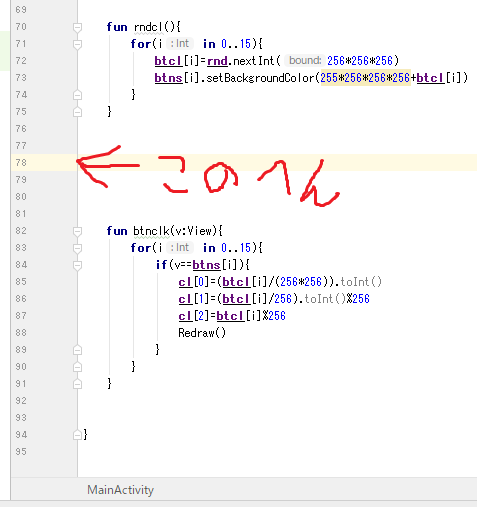The image size is (477, 507).
Task: Click cl[1] on line 86
Action: [x=193, y=299]
